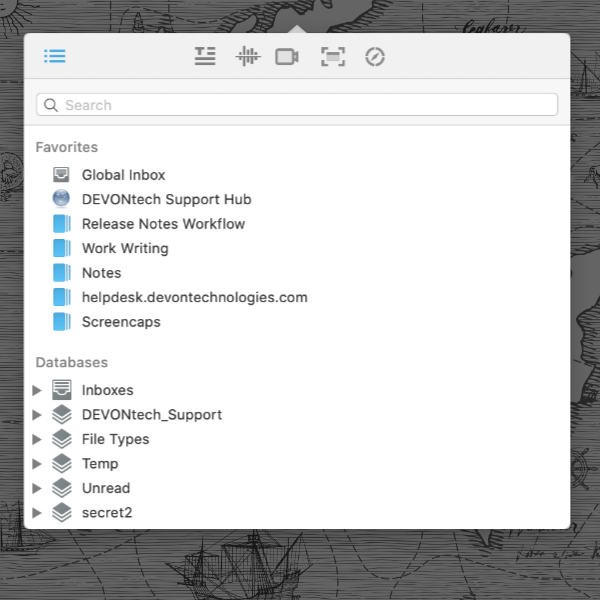Click the Databases section header
The width and height of the screenshot is (600, 600).
point(72,362)
